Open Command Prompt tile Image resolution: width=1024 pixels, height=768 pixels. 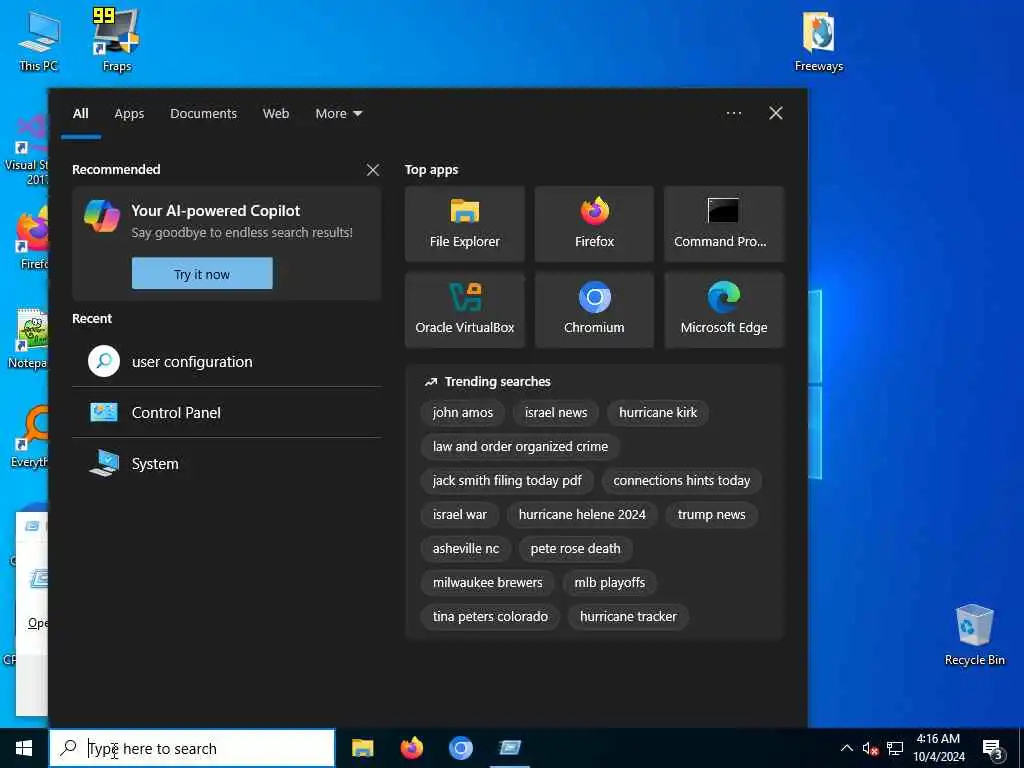pyautogui.click(x=723, y=224)
